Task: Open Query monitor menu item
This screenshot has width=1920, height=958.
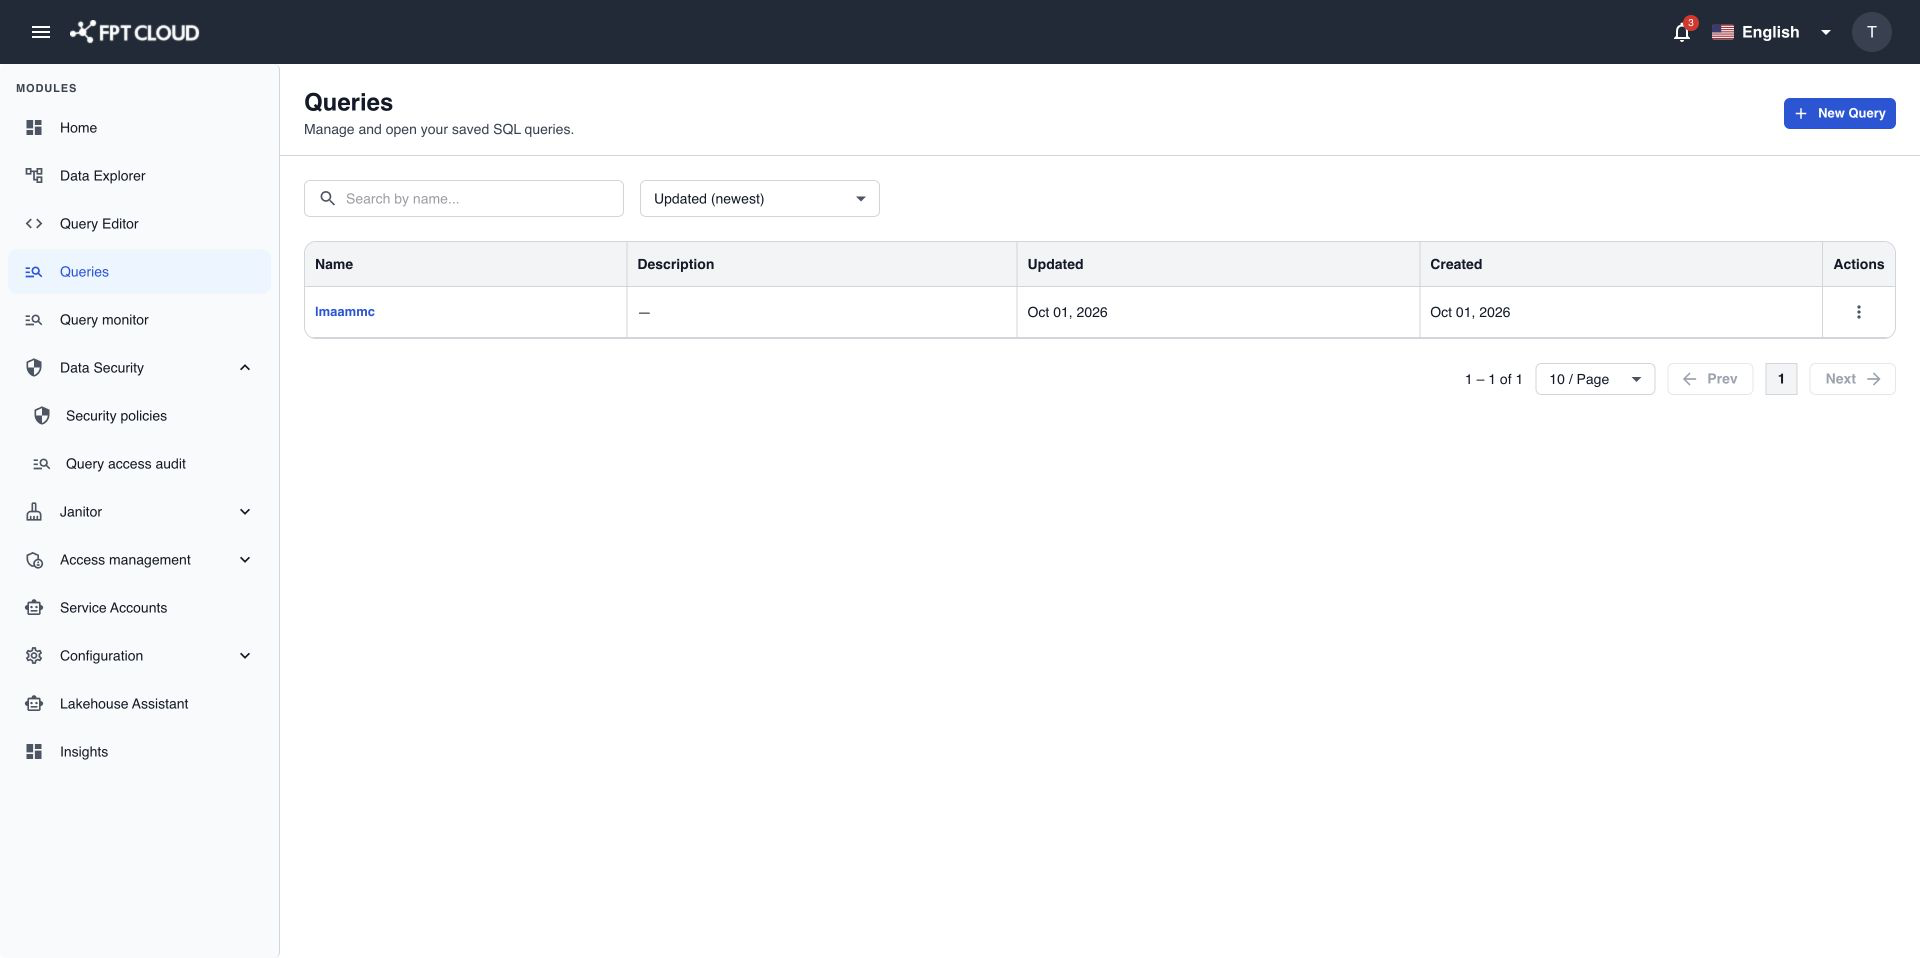Action: click(x=139, y=320)
